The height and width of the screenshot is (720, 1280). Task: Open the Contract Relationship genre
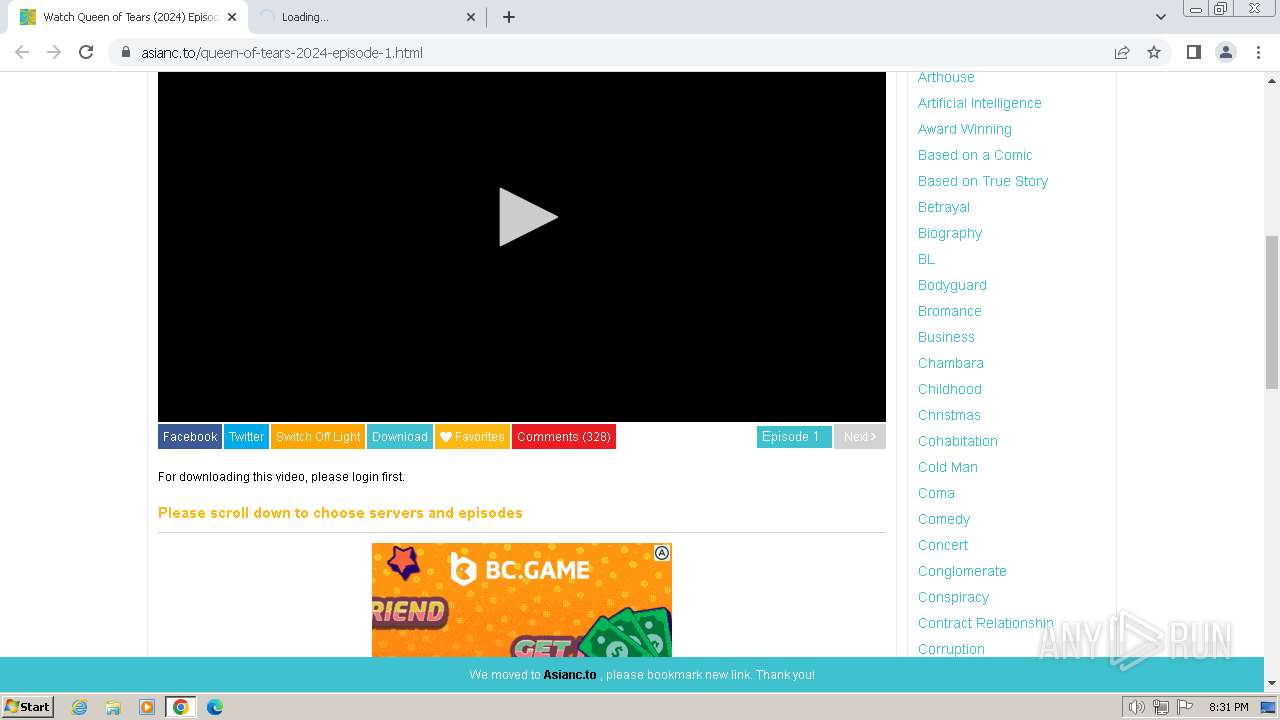[986, 623]
